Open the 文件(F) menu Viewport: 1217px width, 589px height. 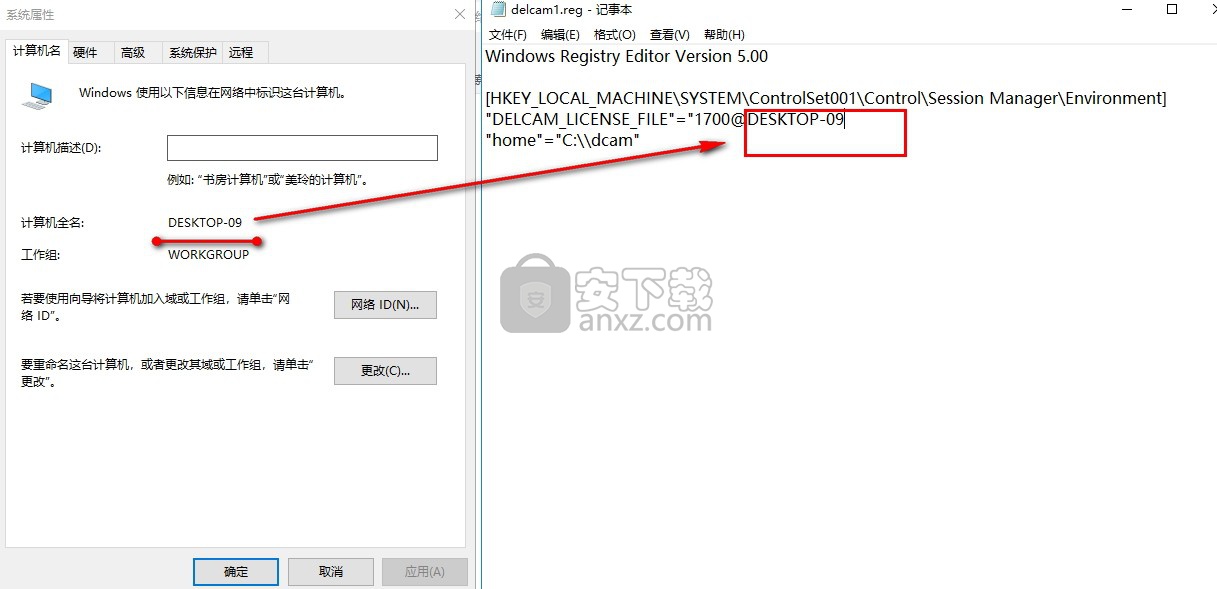coord(508,35)
